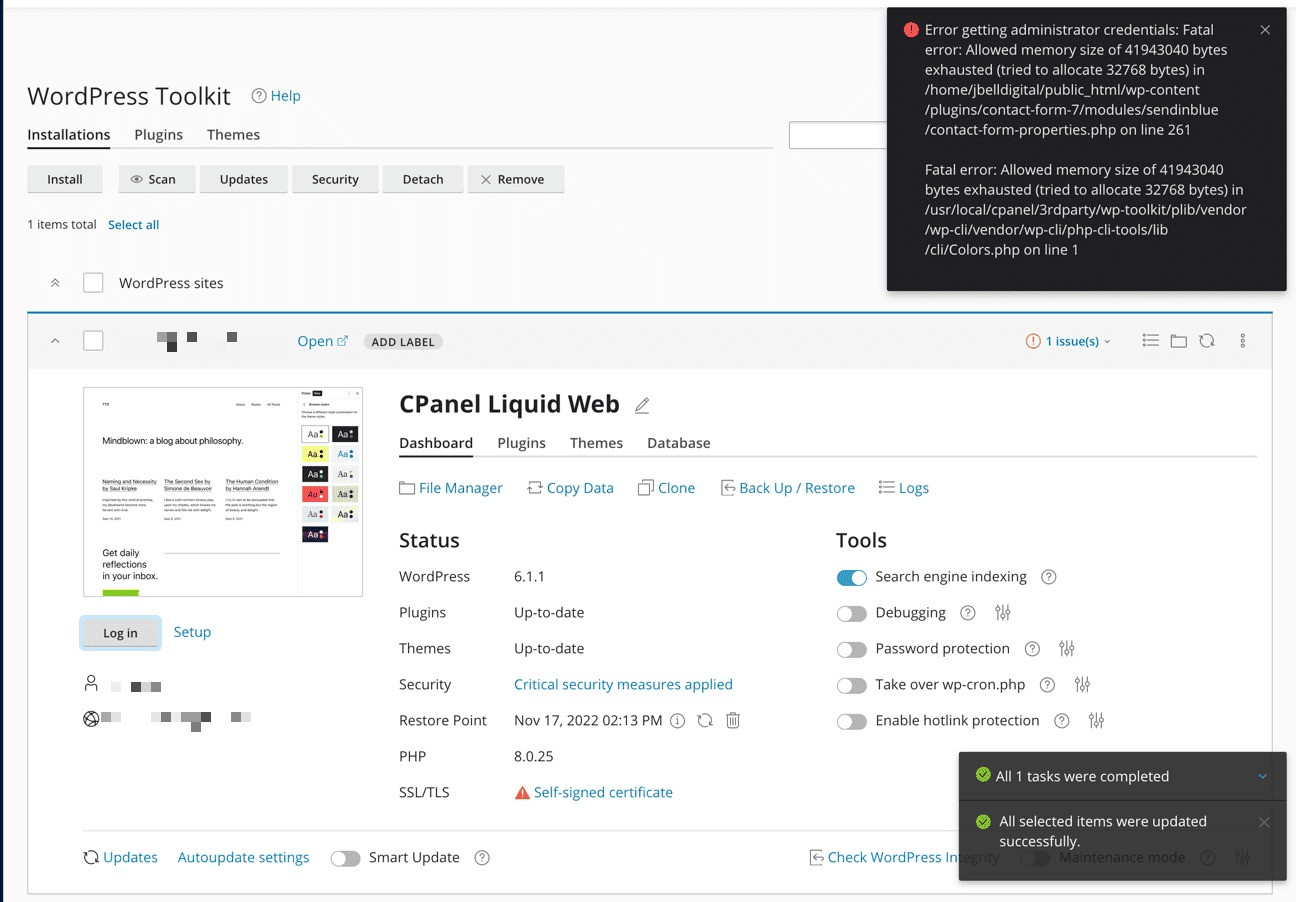Viewport: 1296px width, 902px height.
Task: Turn on Password protection toggle
Action: coord(852,649)
